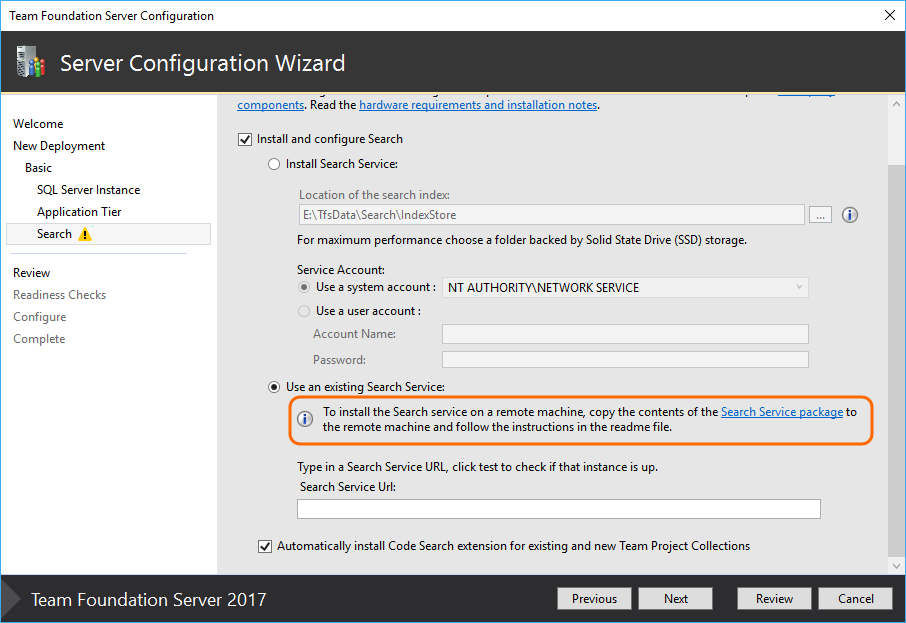The image size is (906, 623).
Task: Choose Use a system account radio button
Action: coord(304,287)
